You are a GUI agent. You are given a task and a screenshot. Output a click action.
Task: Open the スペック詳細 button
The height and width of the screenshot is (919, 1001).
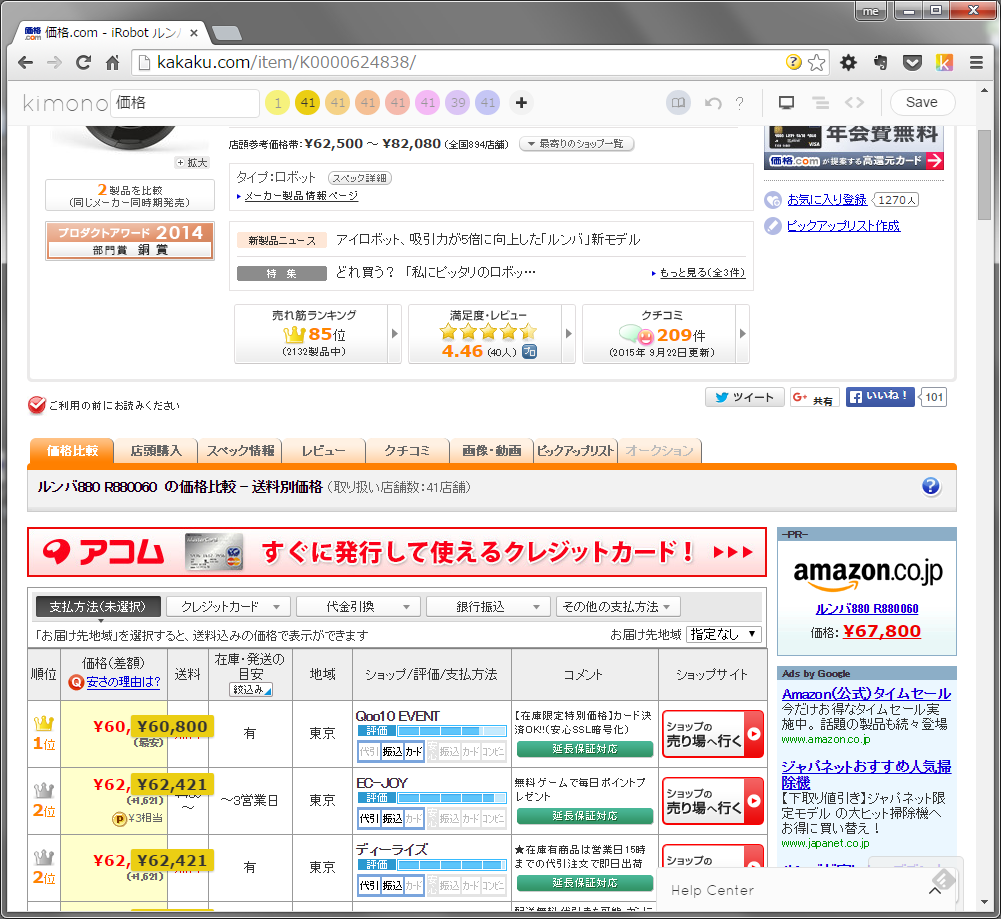point(359,178)
